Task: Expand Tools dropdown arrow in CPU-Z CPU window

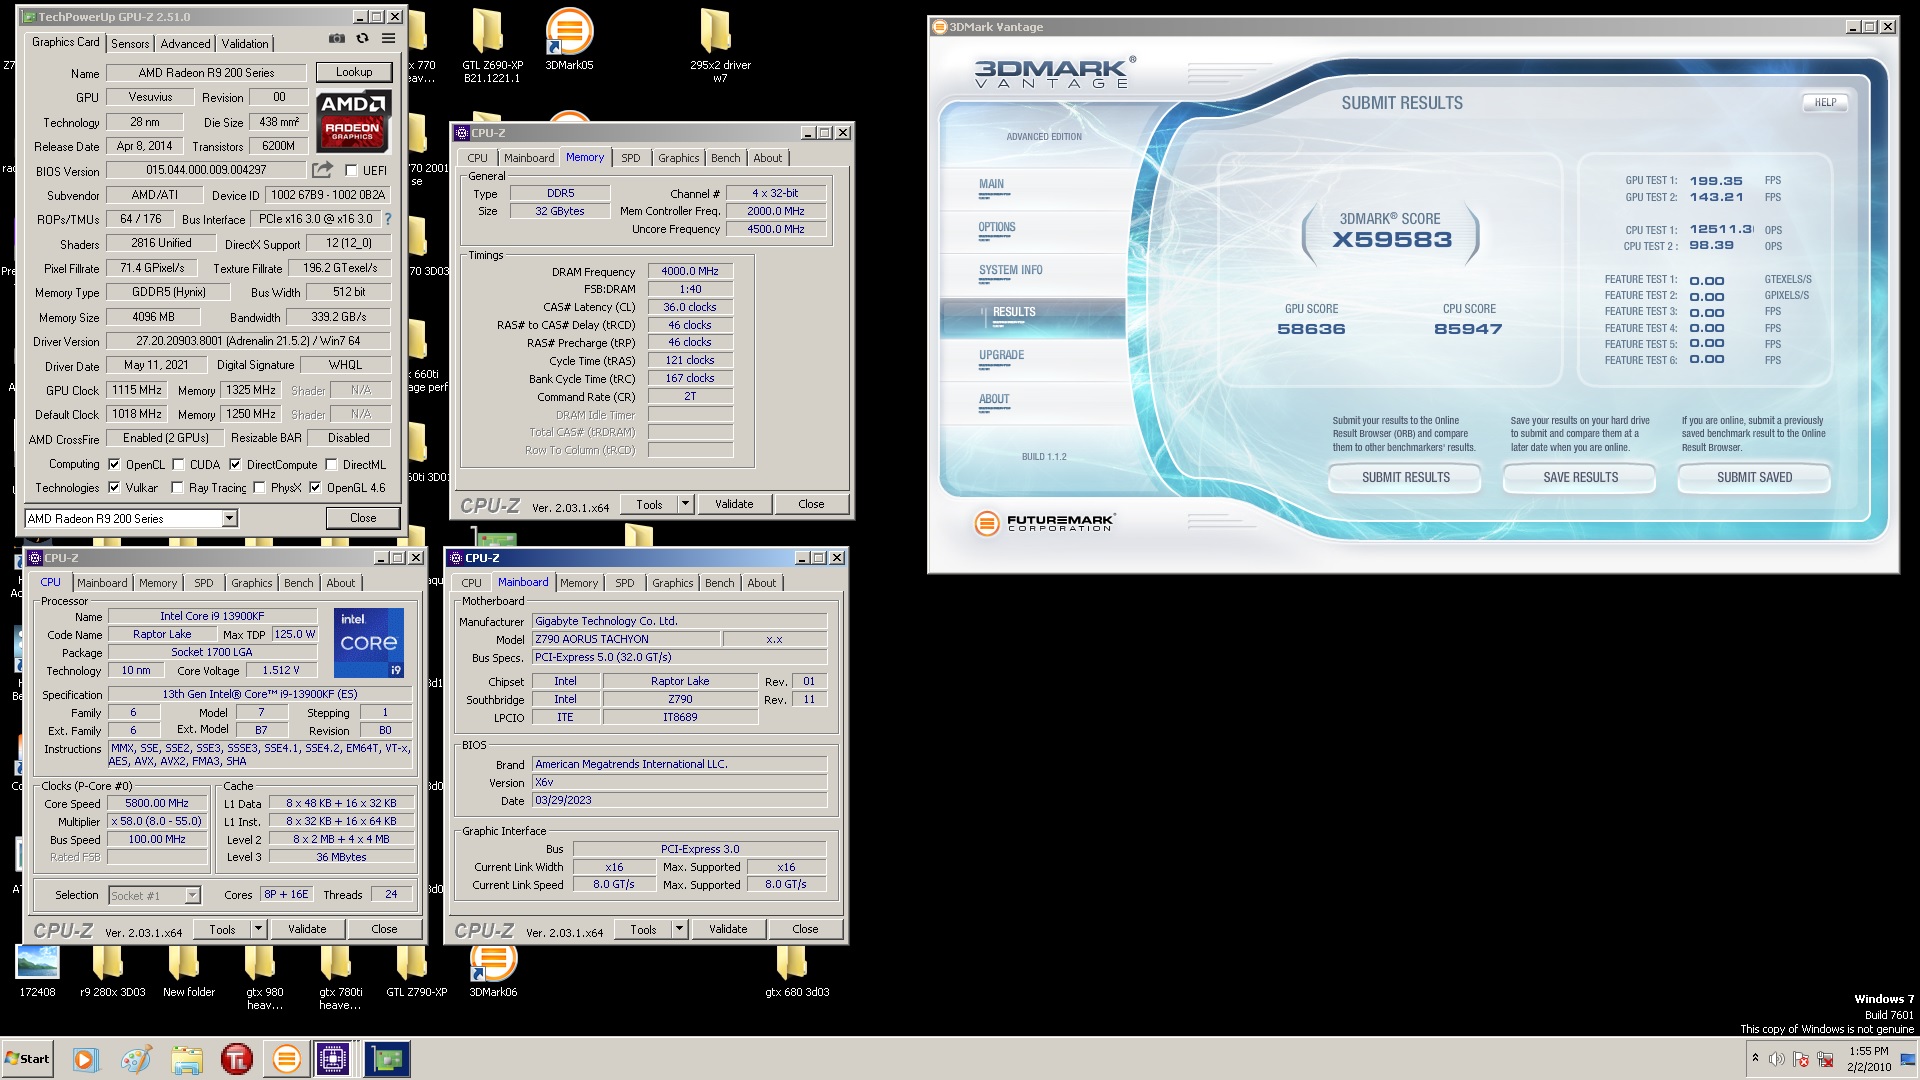Action: tap(258, 929)
